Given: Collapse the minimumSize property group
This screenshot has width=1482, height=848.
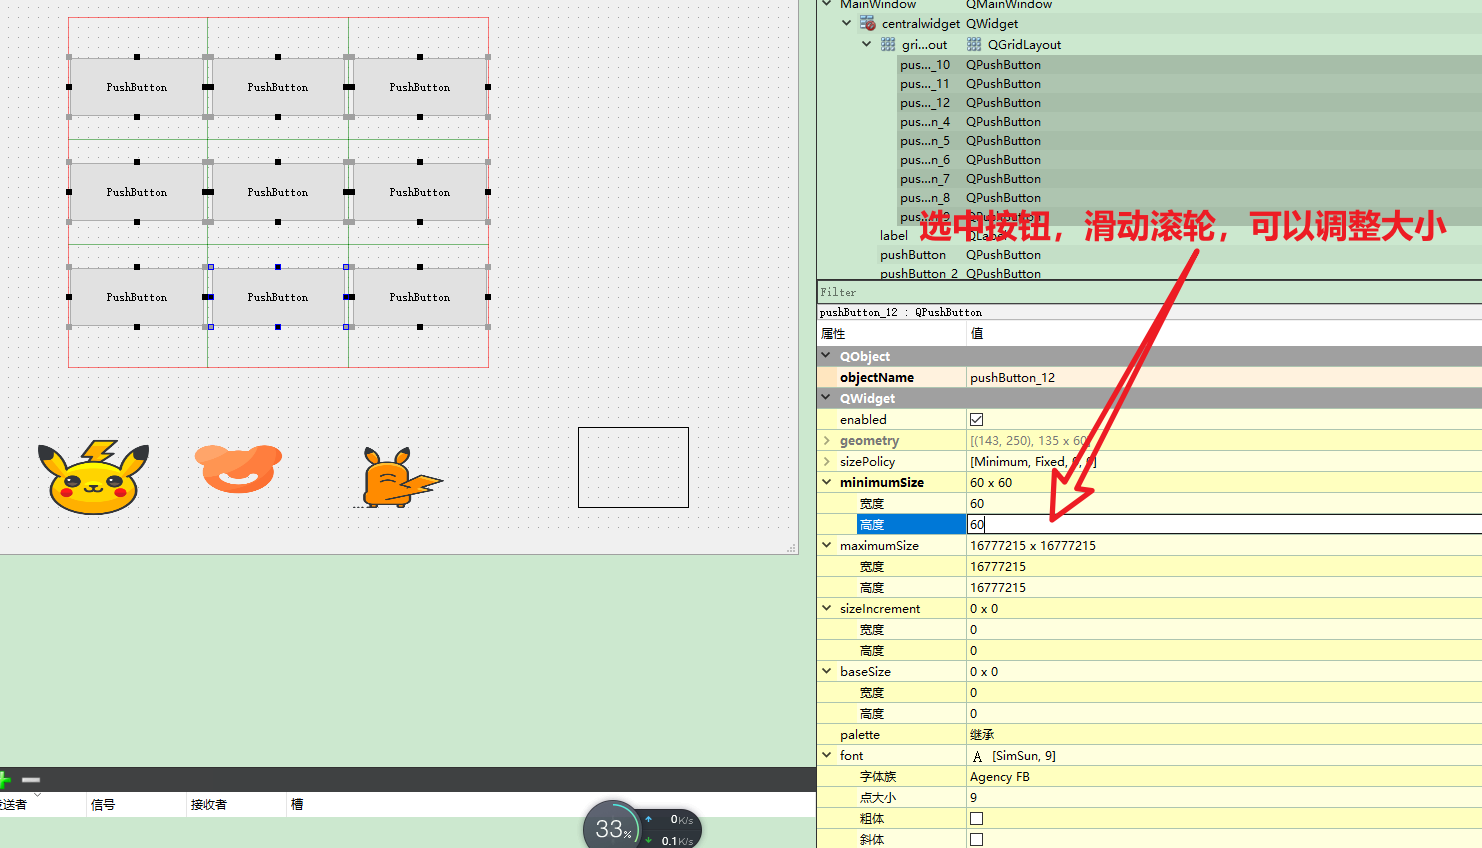Looking at the screenshot, I should (x=826, y=482).
